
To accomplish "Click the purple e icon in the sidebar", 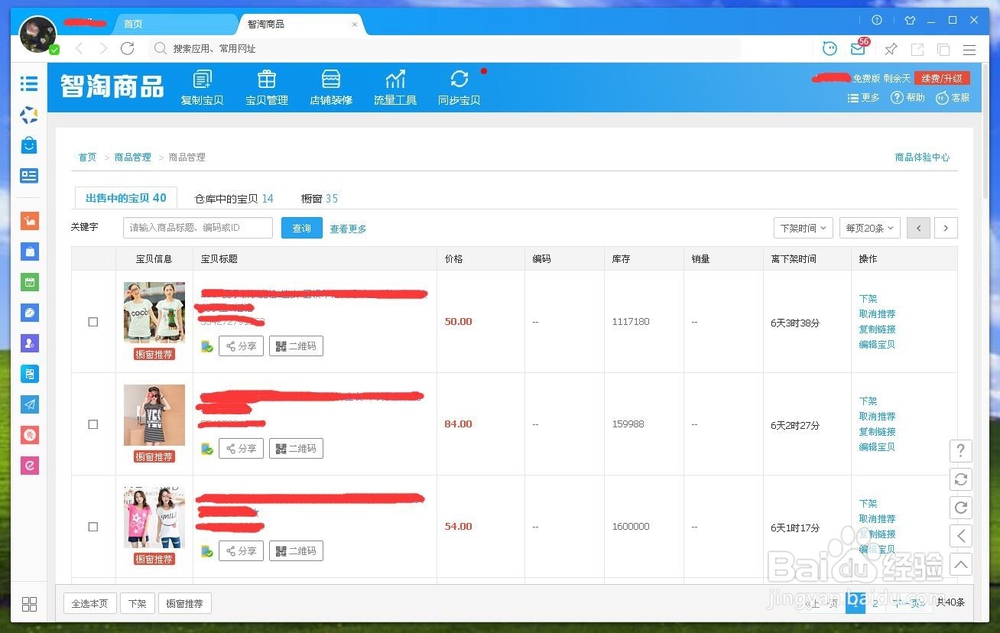I will [x=29, y=465].
